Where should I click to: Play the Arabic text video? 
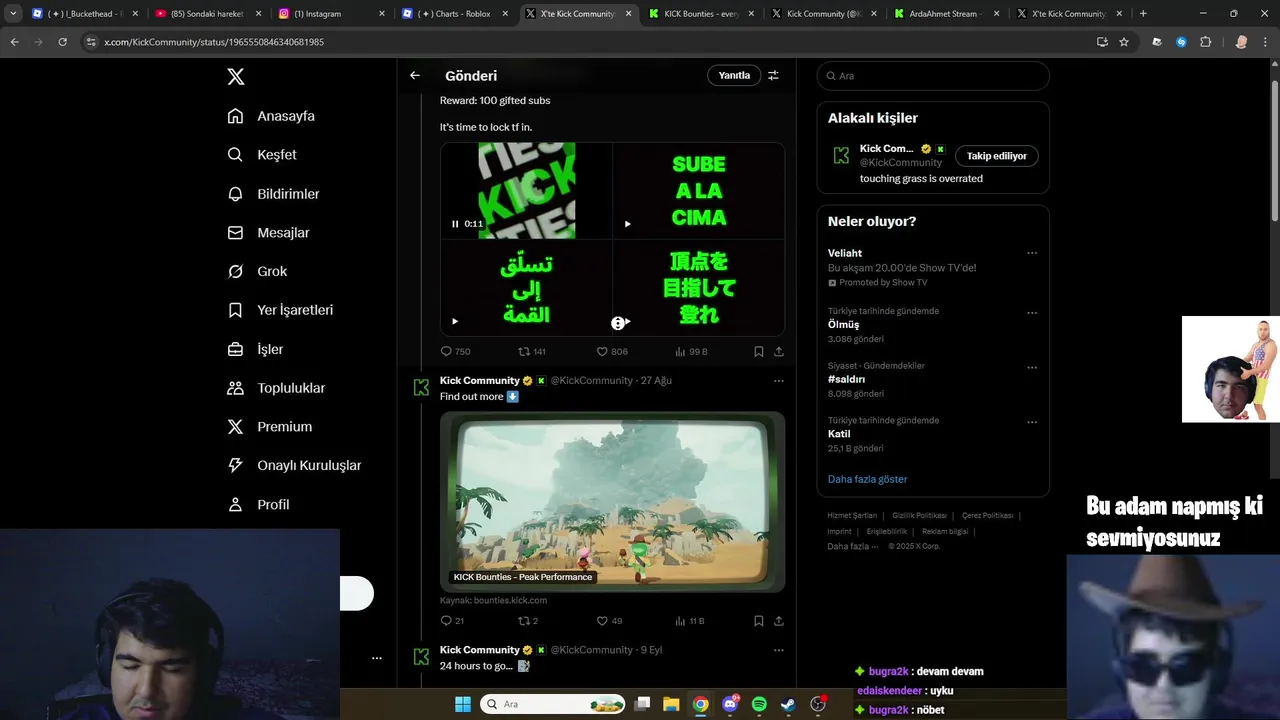(455, 321)
